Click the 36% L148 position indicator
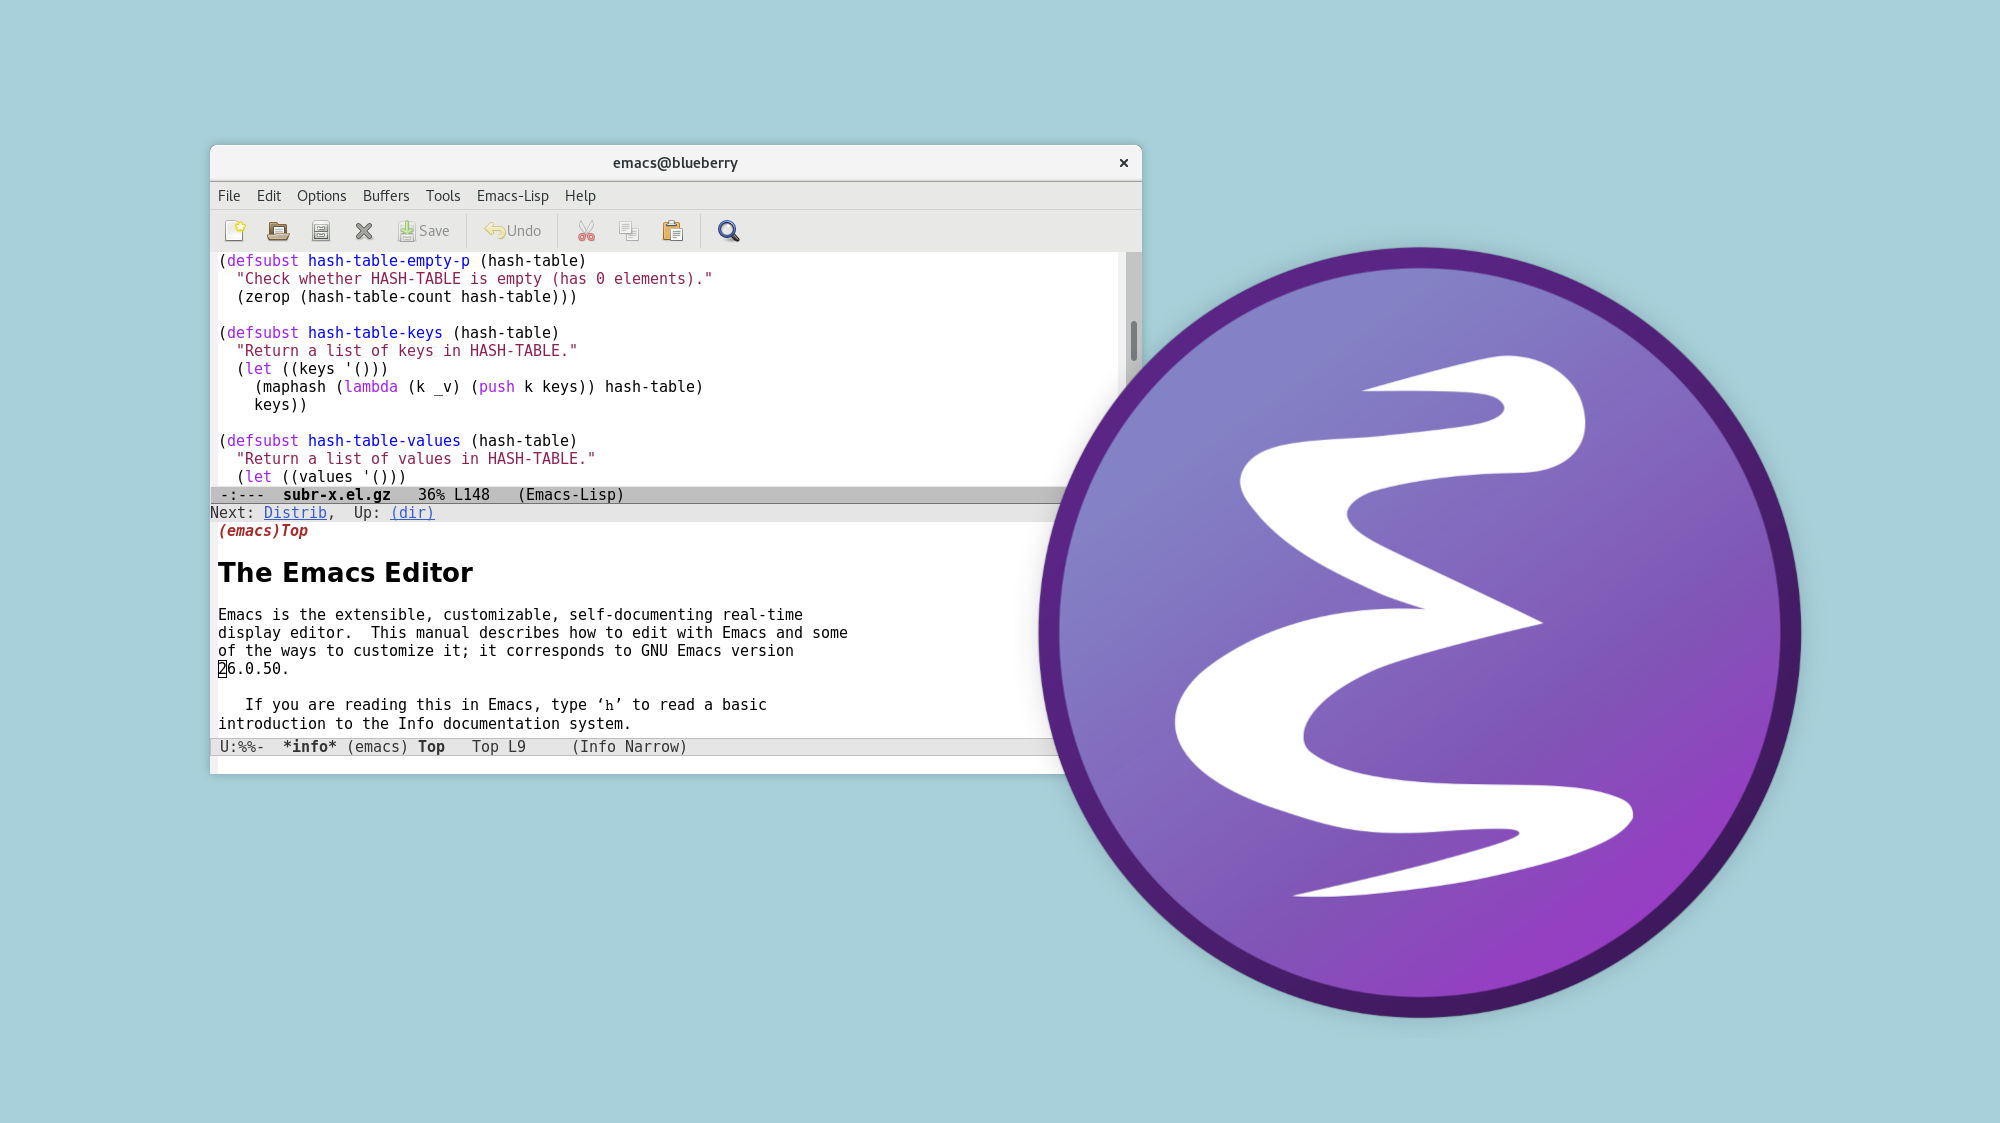 pos(454,495)
